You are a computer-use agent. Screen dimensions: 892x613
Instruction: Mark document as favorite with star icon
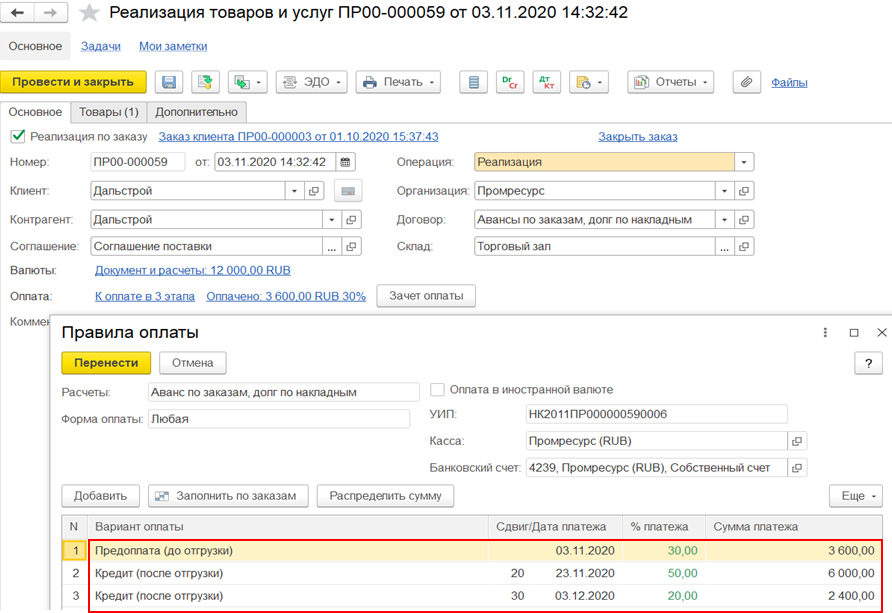(x=89, y=13)
